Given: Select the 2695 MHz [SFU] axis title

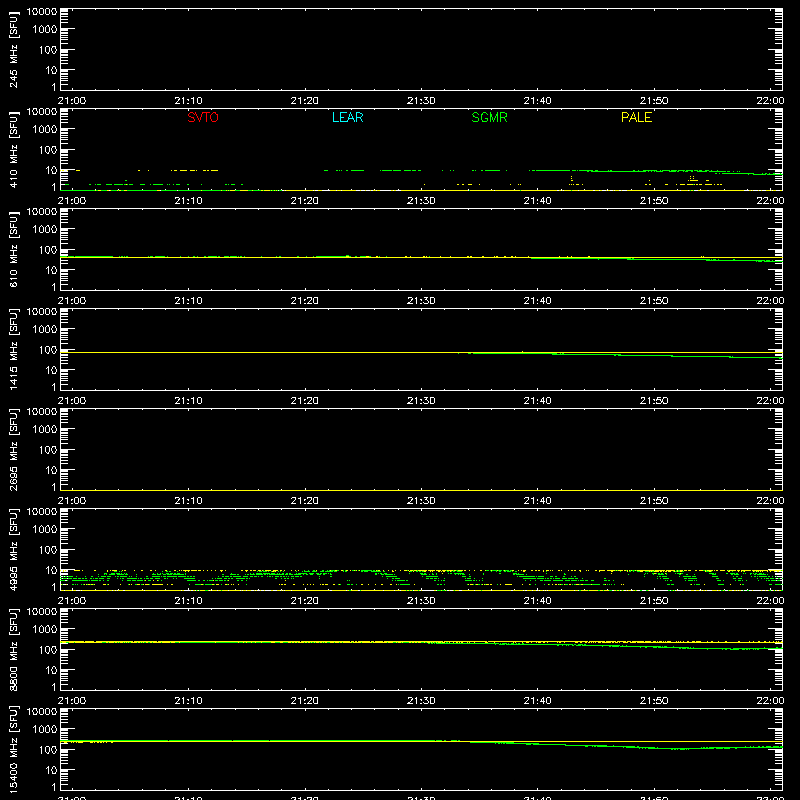Looking at the screenshot, I should 13,449.
